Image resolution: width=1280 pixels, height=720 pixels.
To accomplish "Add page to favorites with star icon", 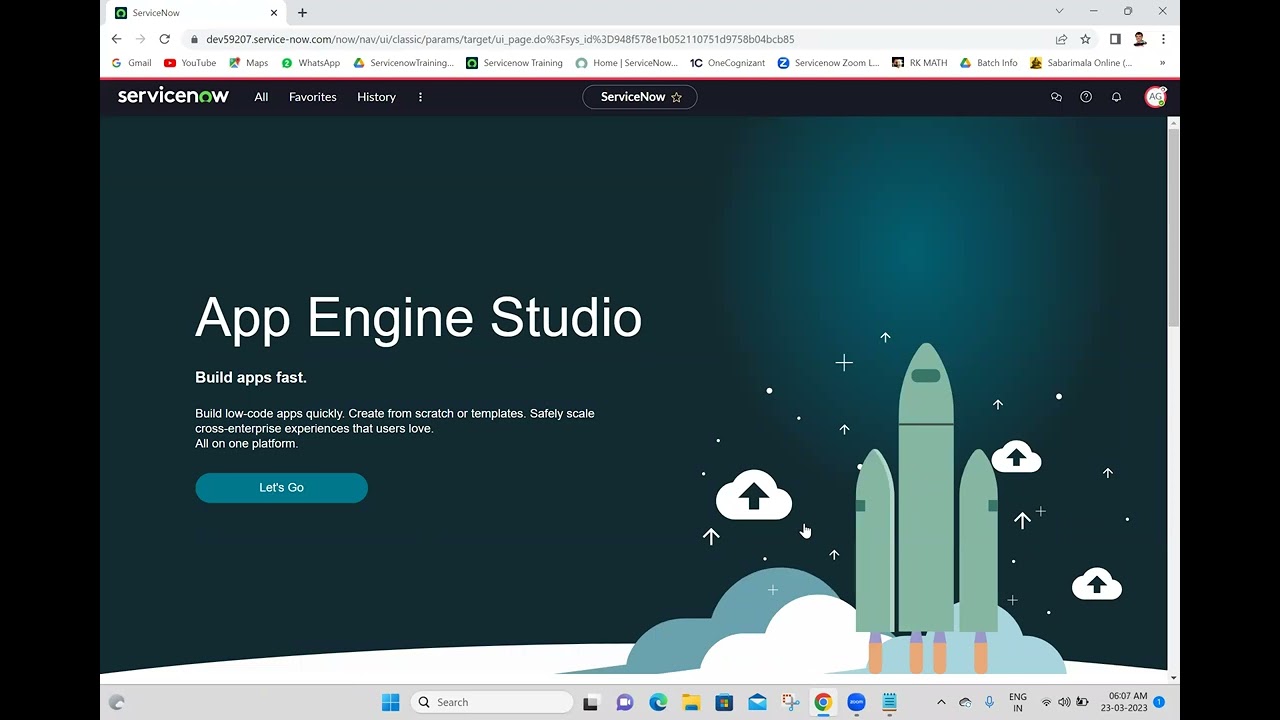I will 676,97.
